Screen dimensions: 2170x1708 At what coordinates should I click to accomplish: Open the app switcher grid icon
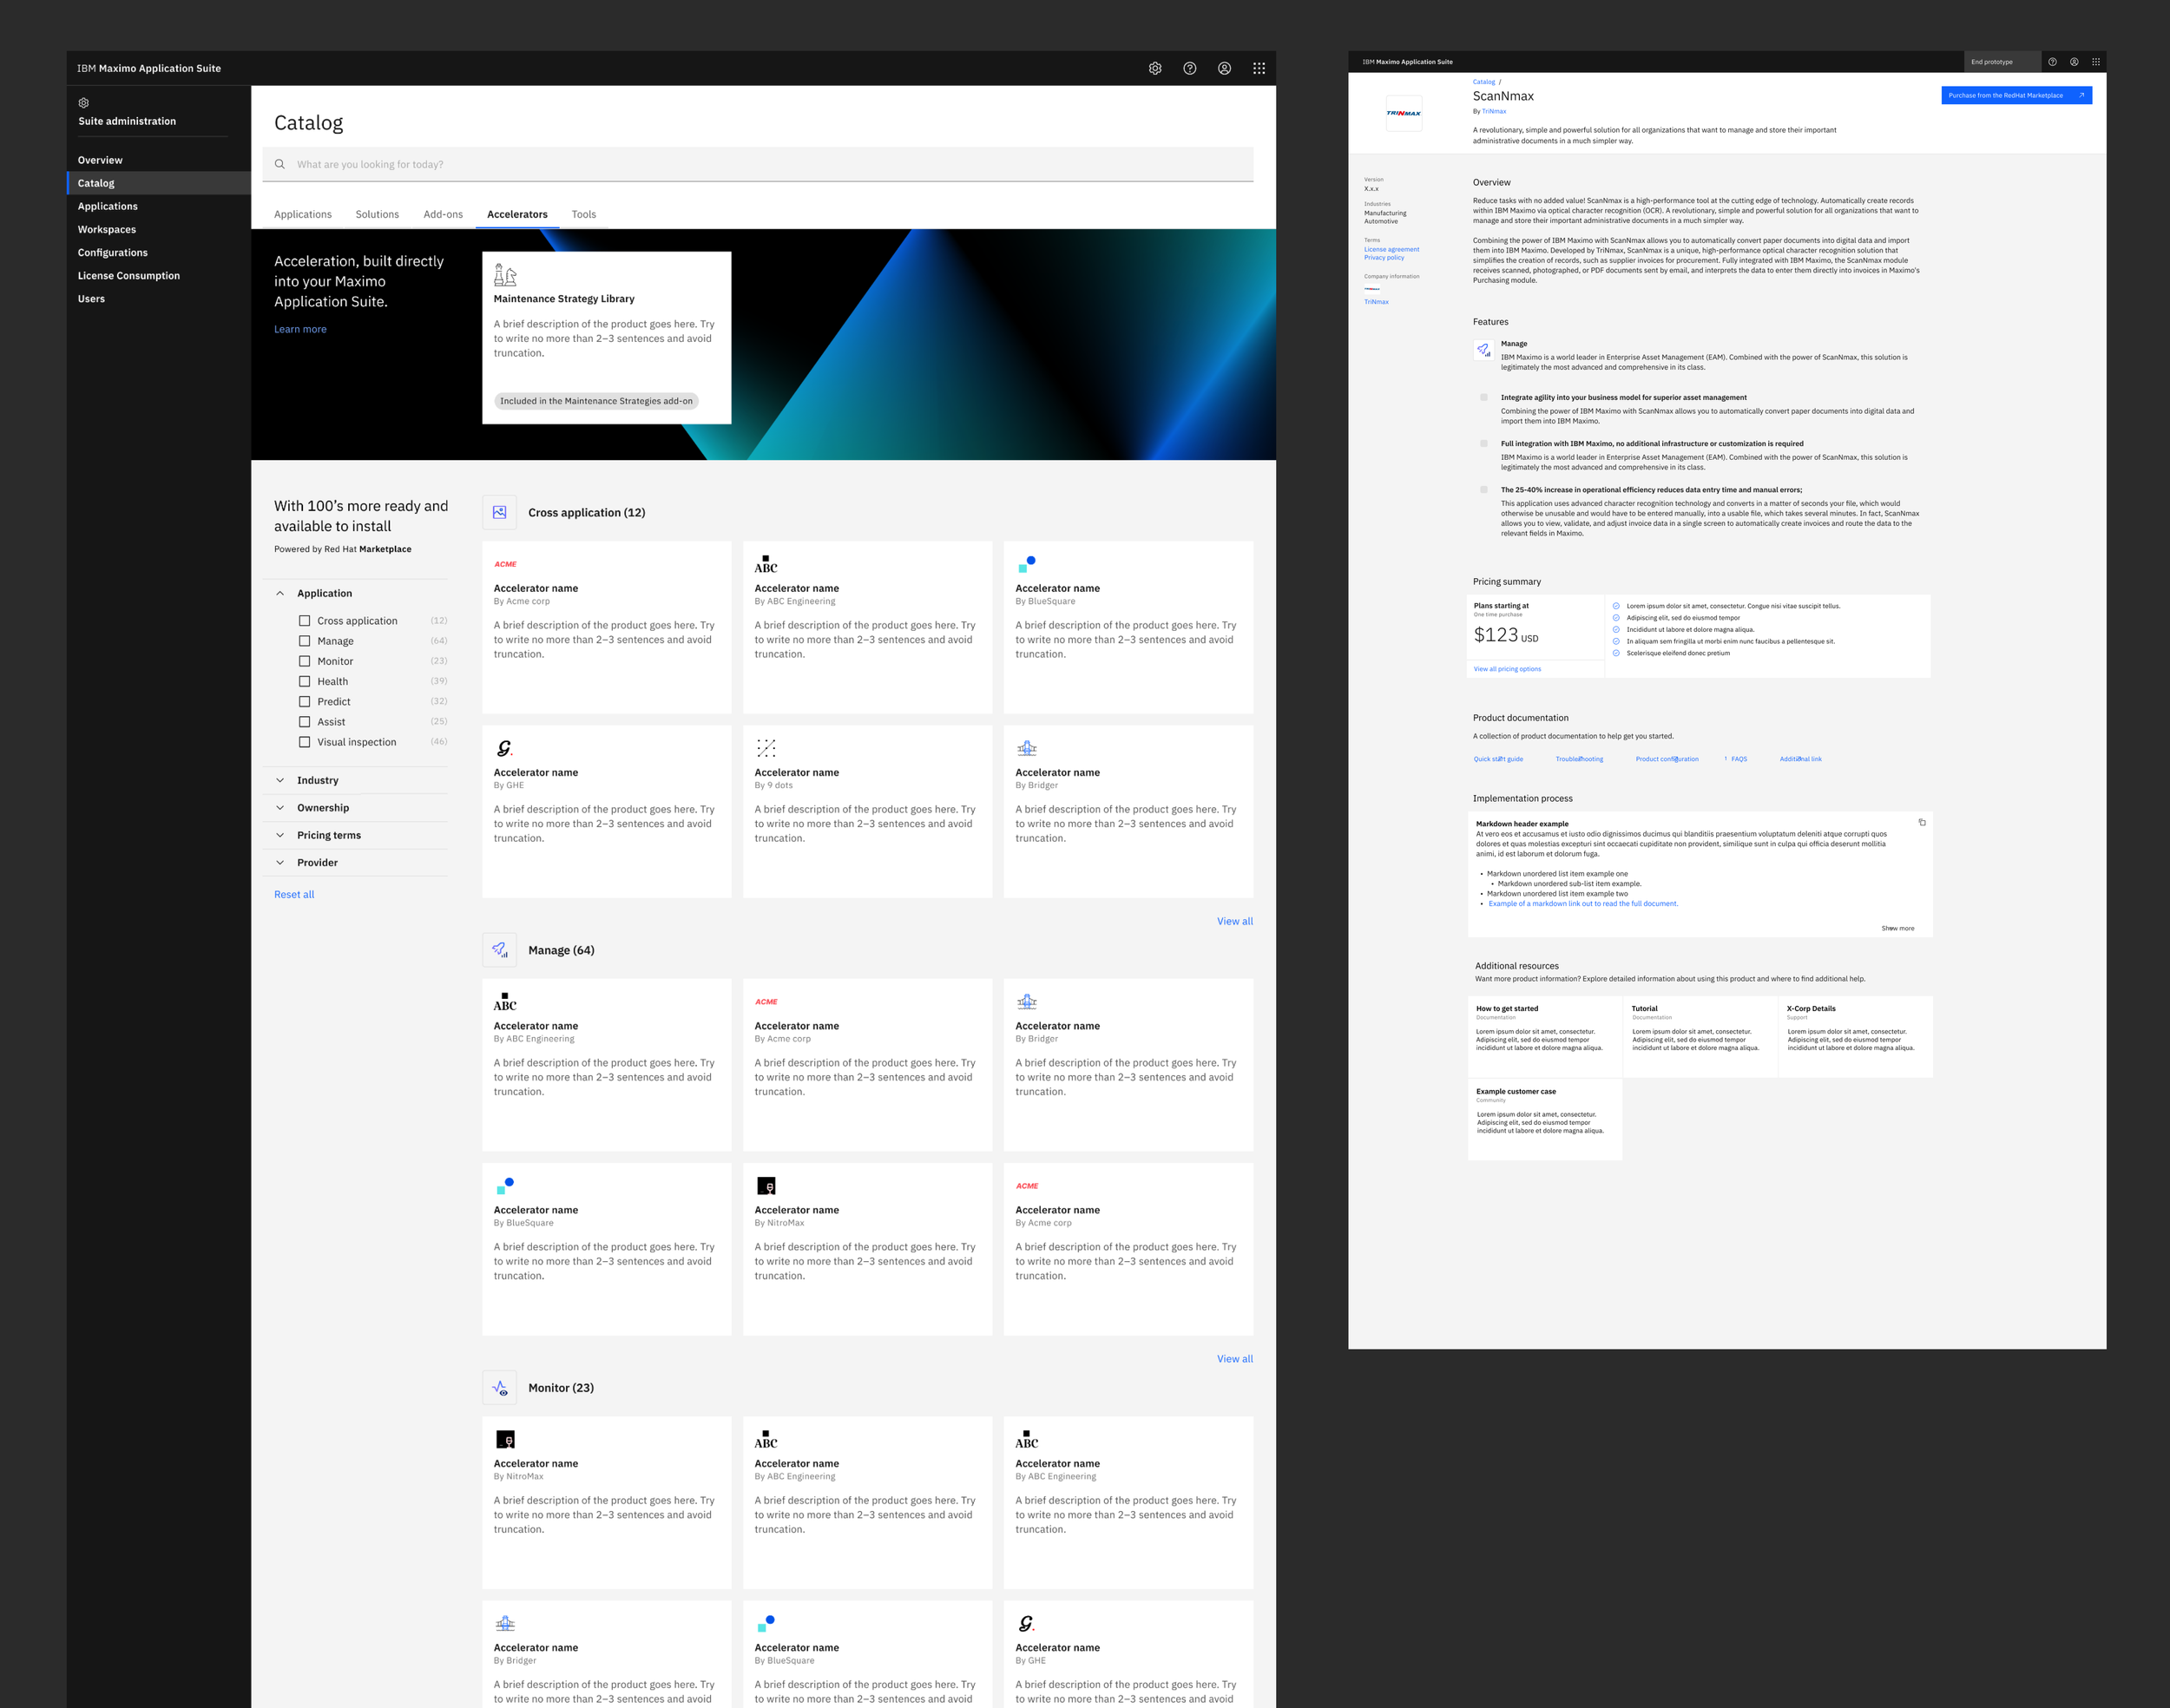[x=1259, y=68]
